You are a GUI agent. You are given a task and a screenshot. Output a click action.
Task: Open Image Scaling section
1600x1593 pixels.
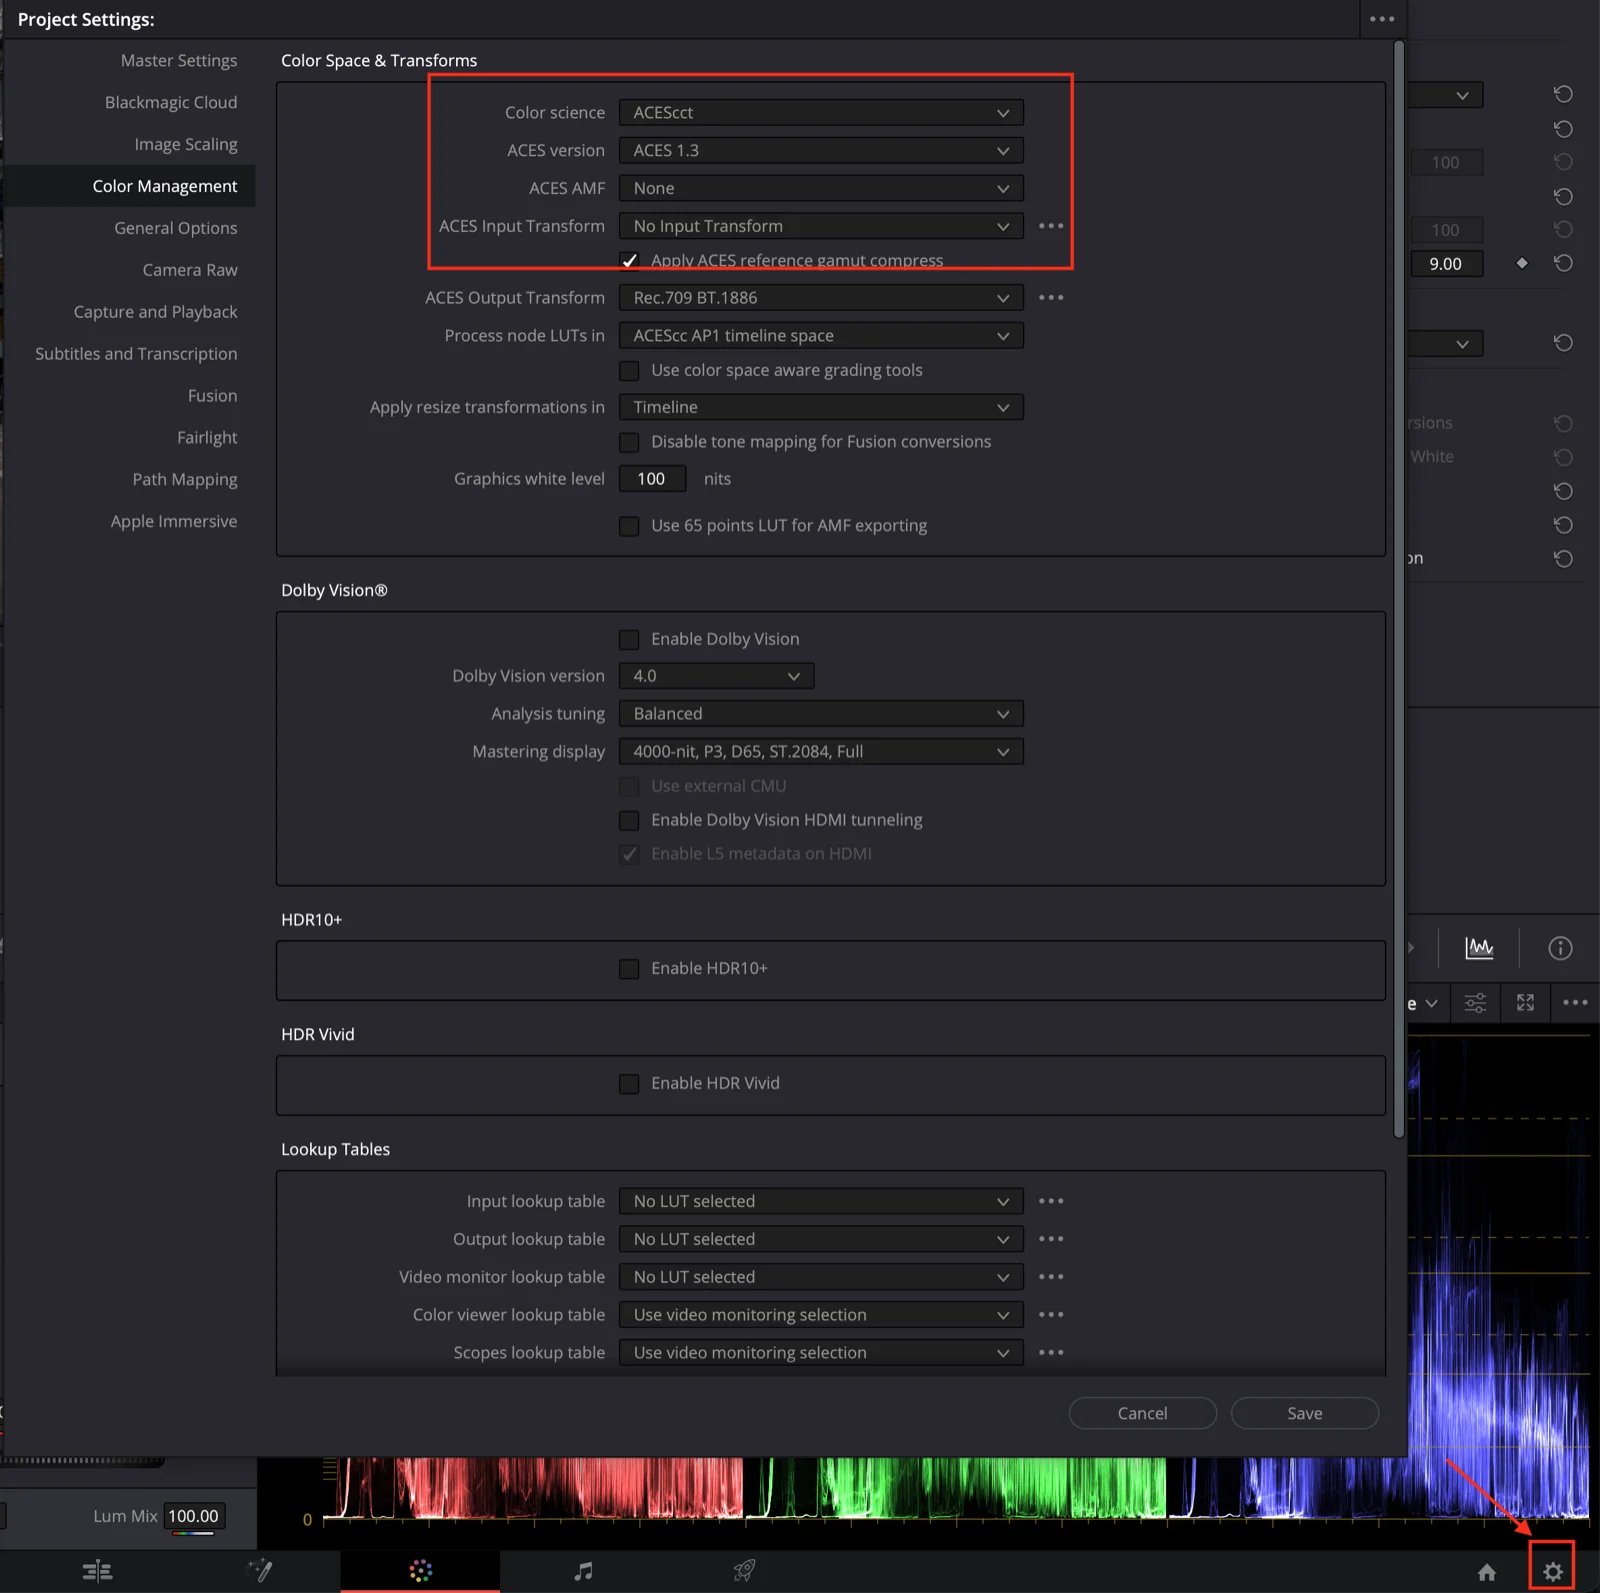pos(186,144)
